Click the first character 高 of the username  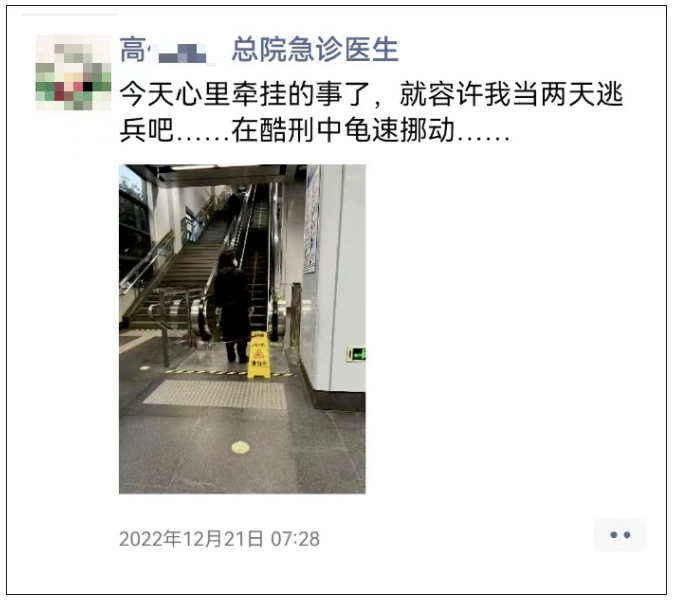point(133,50)
